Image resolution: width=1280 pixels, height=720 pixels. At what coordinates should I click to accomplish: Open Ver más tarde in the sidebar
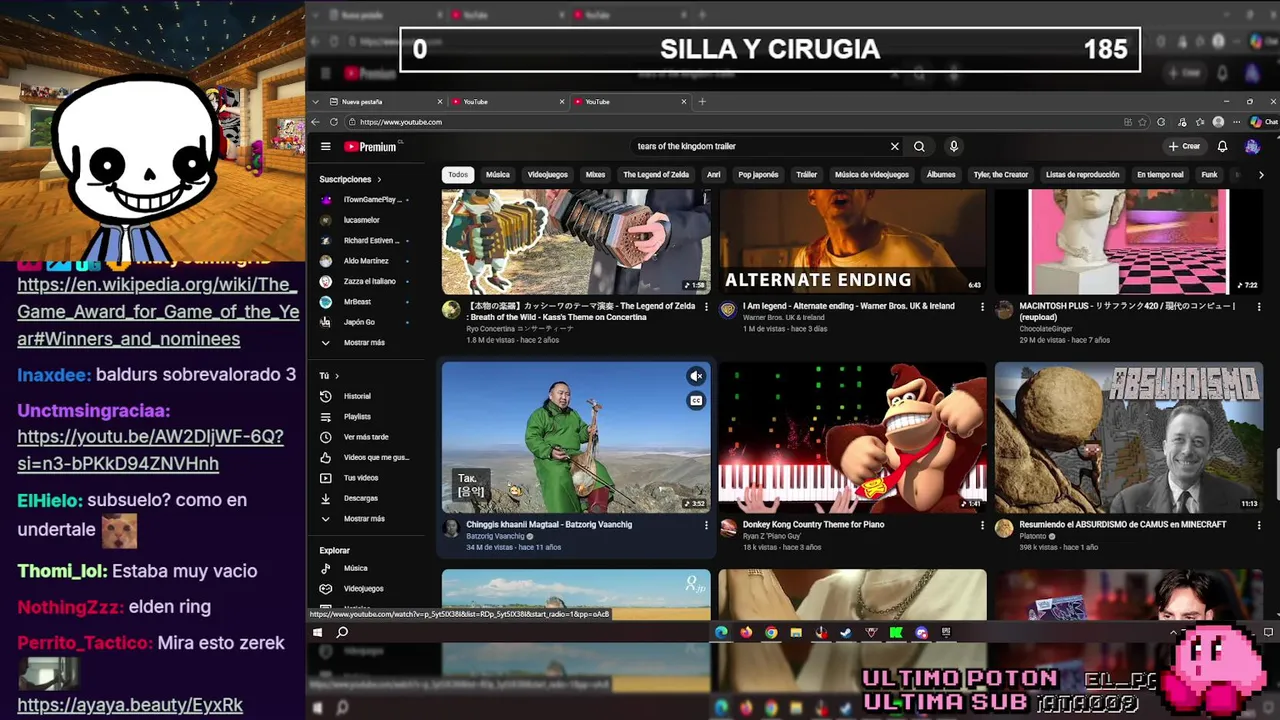(365, 437)
